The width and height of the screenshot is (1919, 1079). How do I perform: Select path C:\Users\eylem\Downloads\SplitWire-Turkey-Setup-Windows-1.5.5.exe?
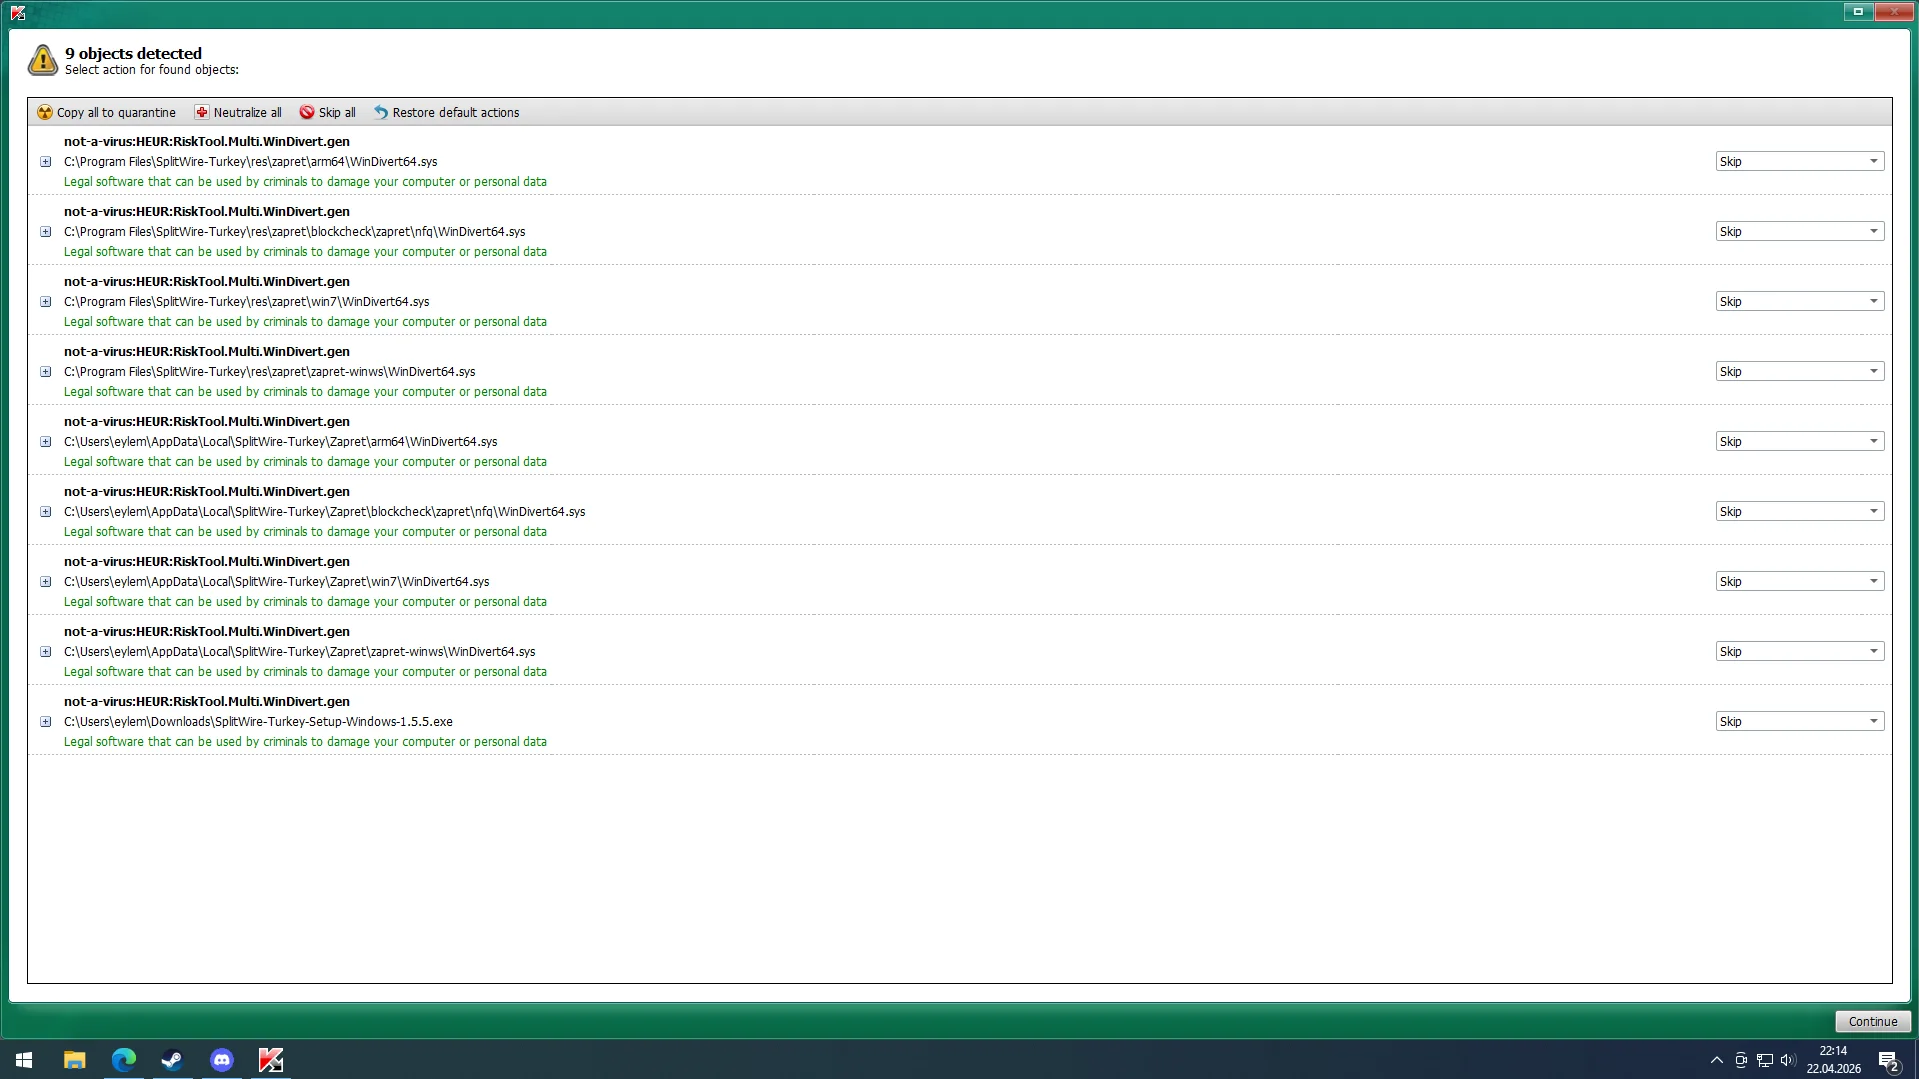(x=259, y=721)
